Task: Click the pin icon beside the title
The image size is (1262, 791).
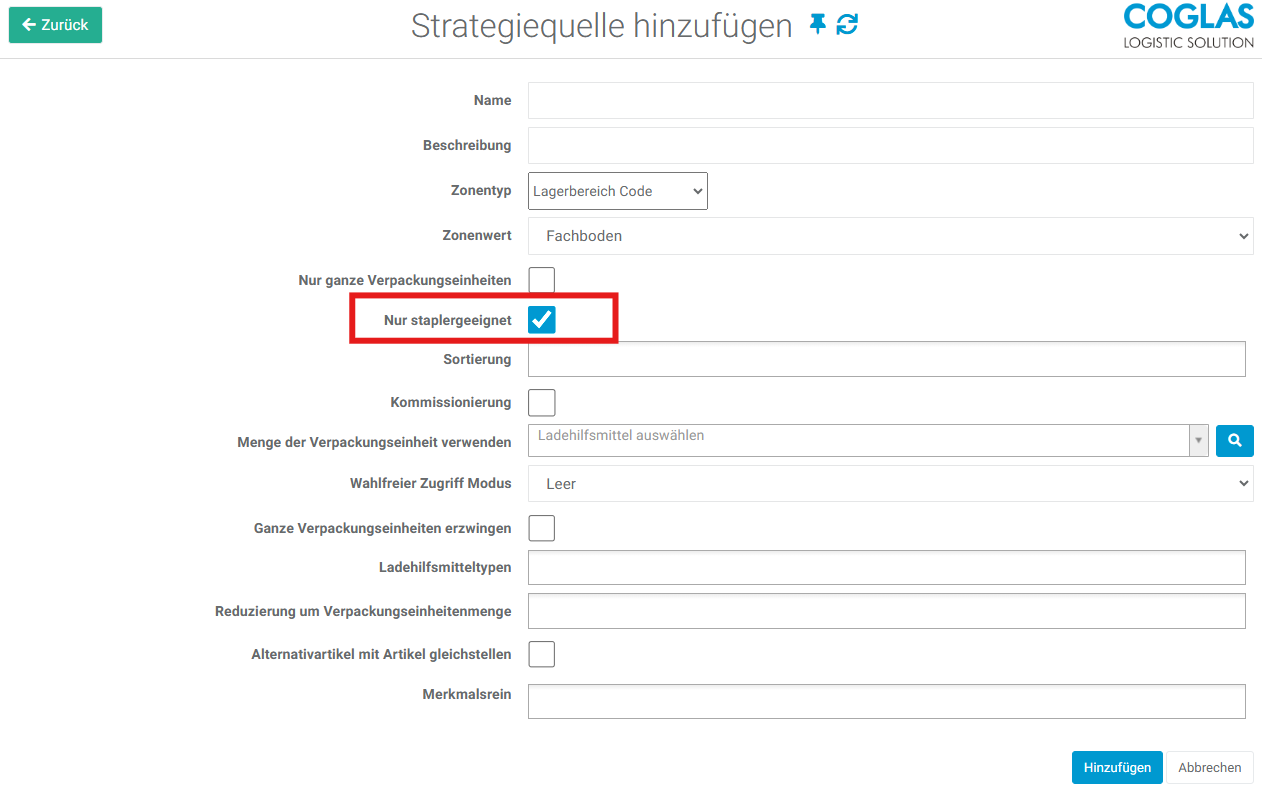Action: coord(818,25)
